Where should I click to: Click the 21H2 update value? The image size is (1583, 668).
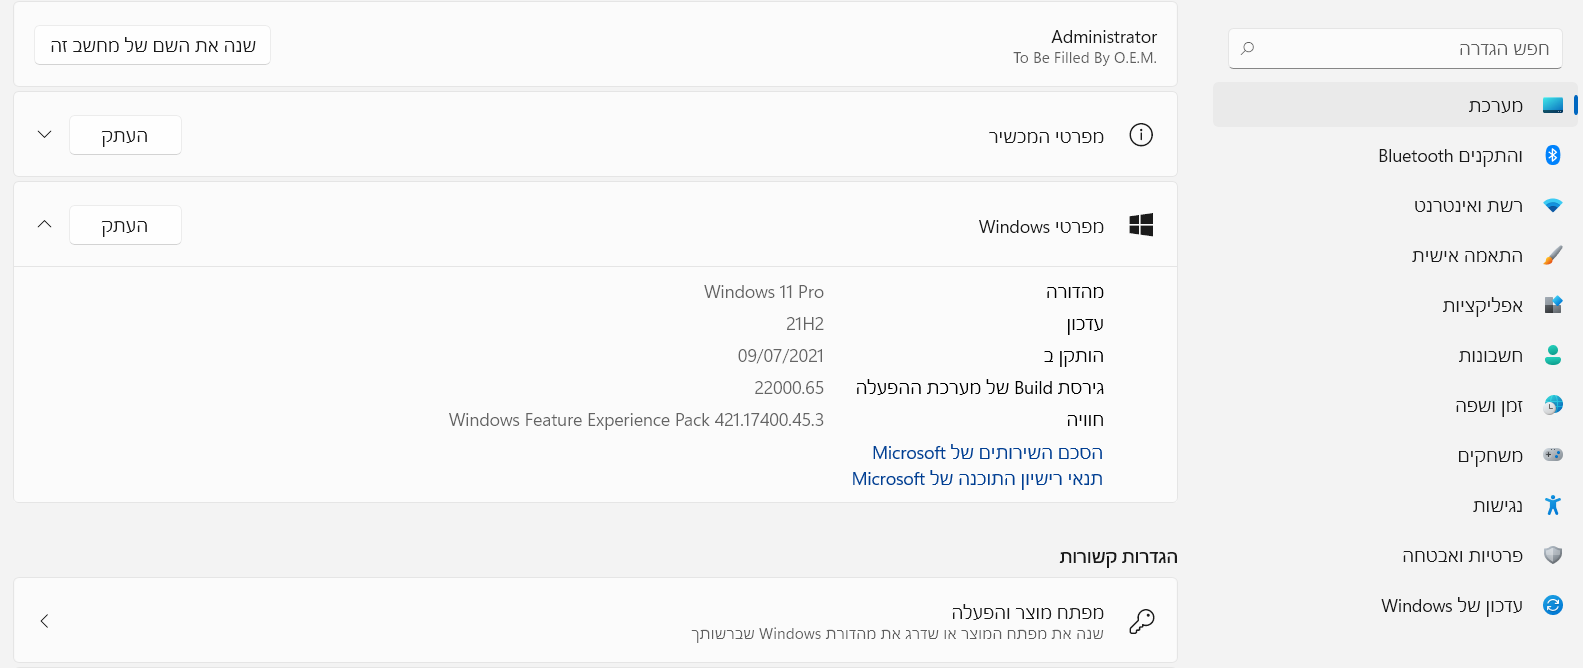(x=805, y=324)
